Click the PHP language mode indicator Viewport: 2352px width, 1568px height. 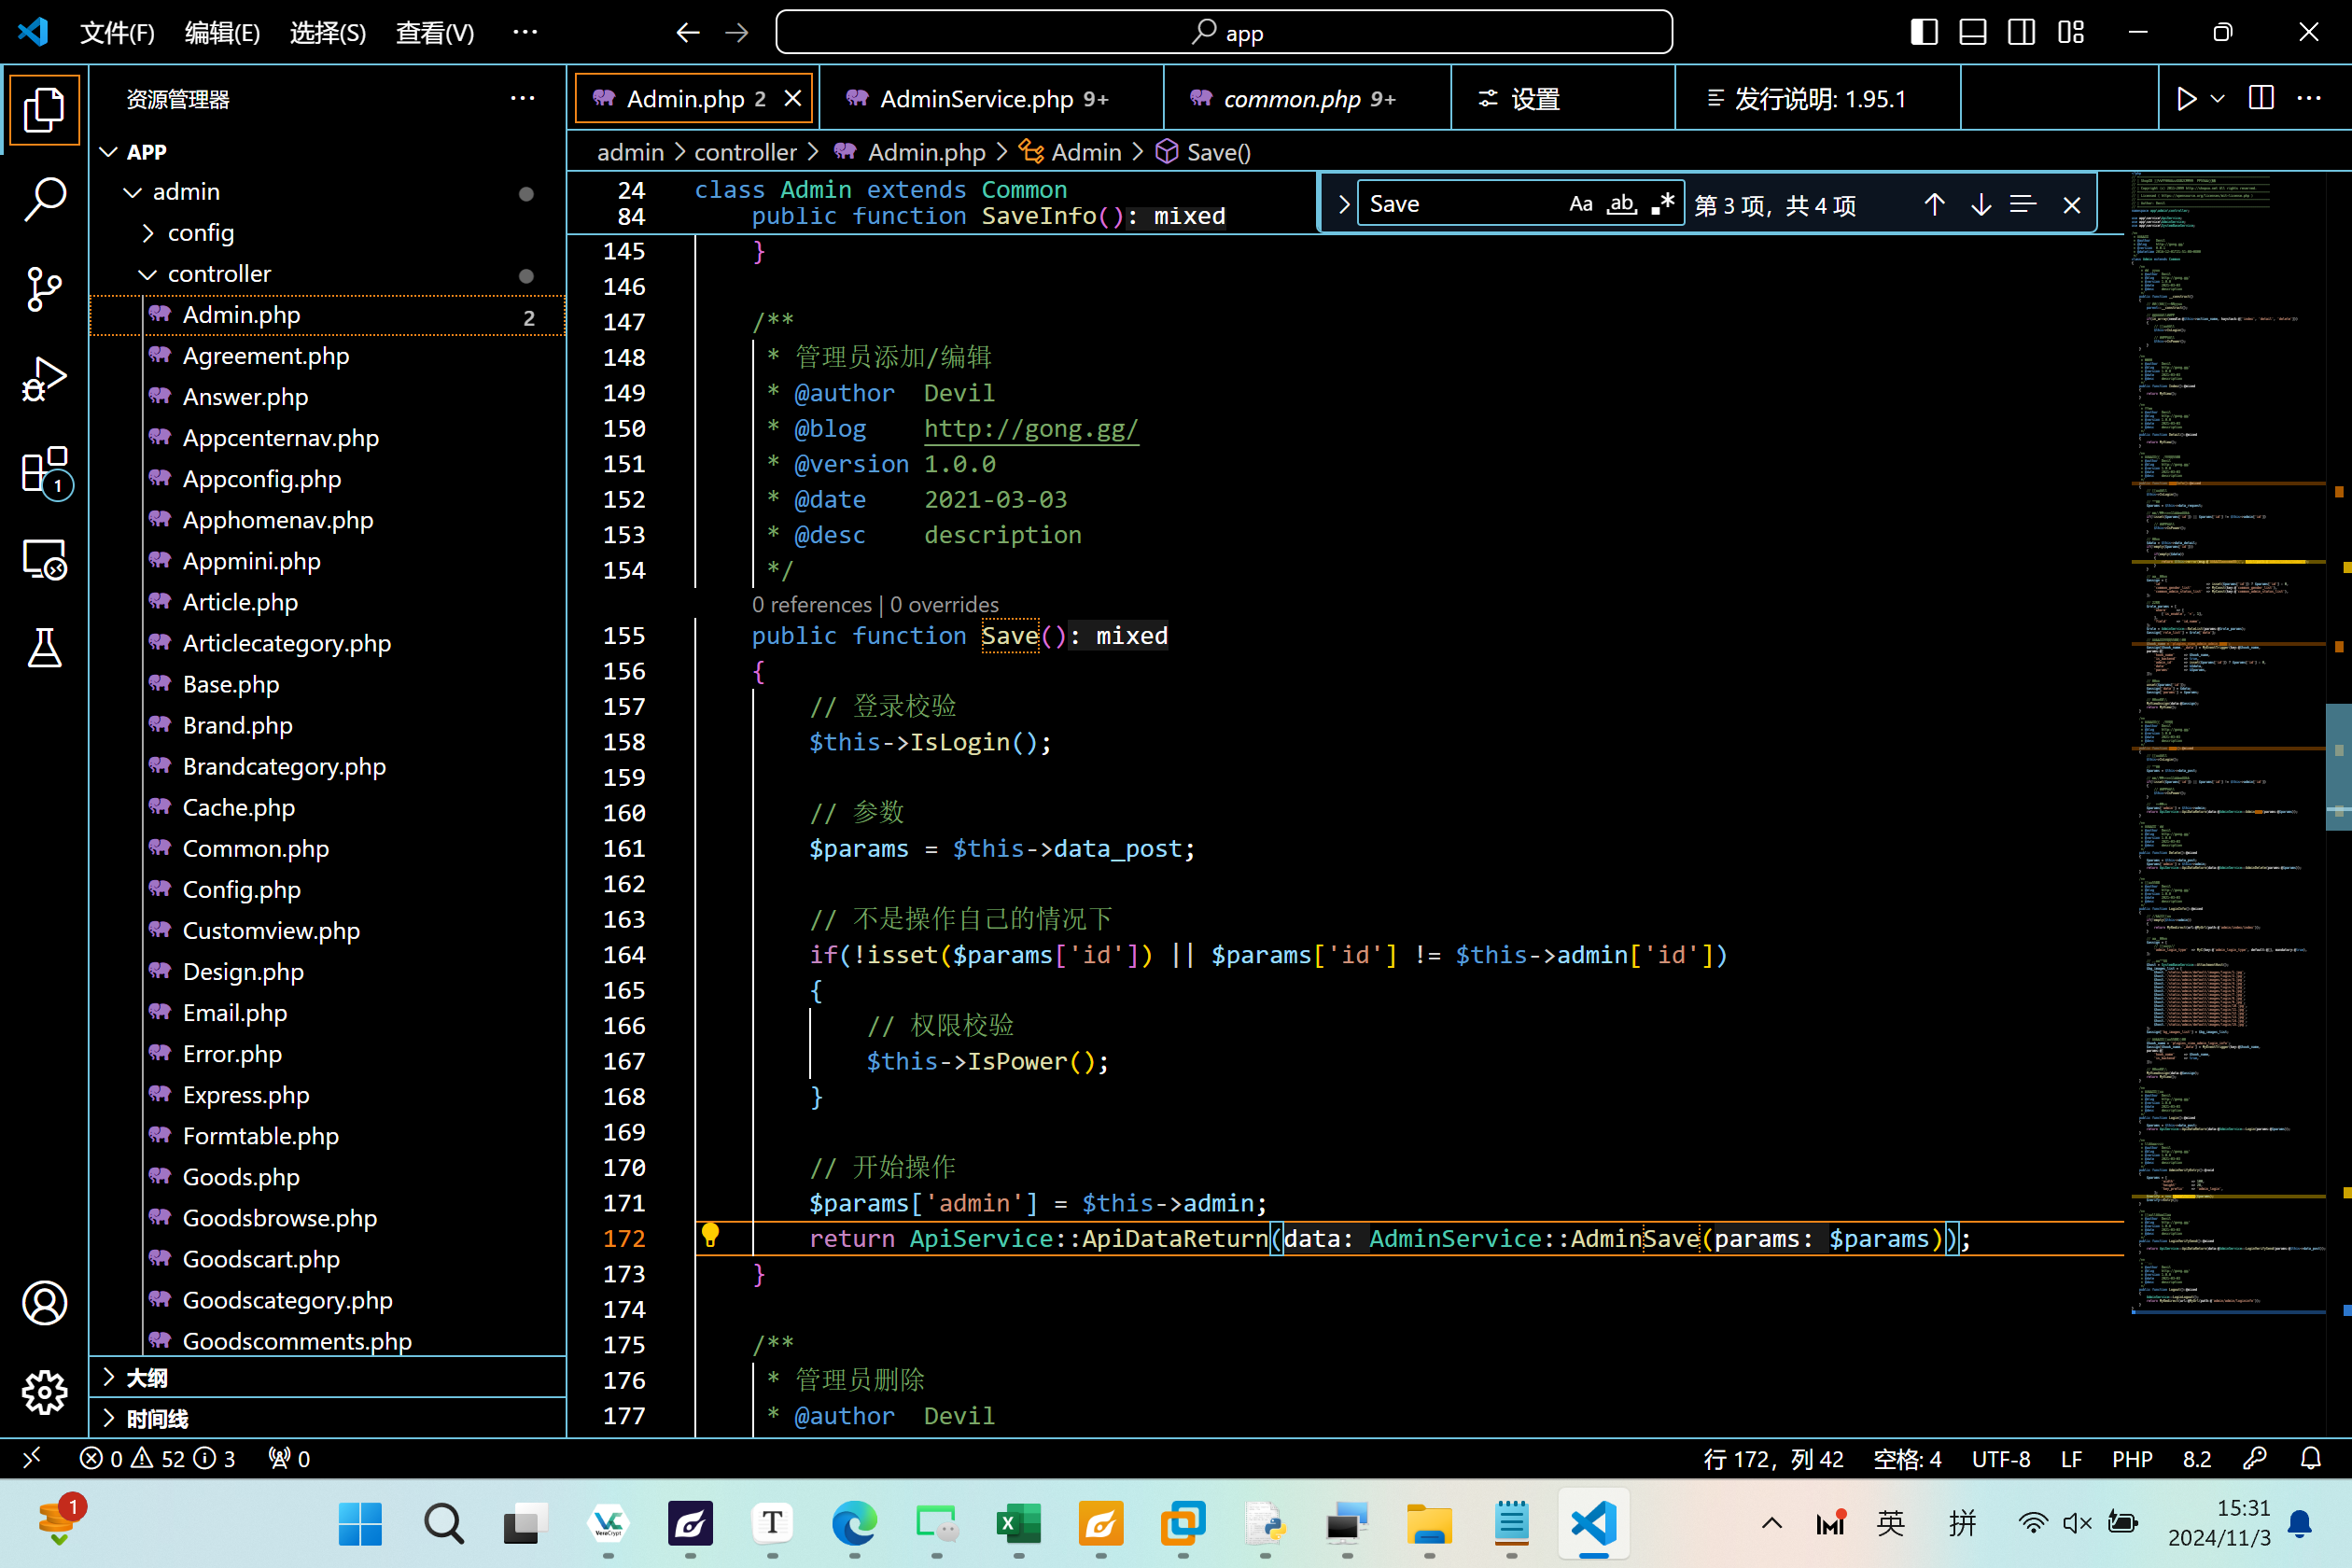(x=2132, y=1459)
